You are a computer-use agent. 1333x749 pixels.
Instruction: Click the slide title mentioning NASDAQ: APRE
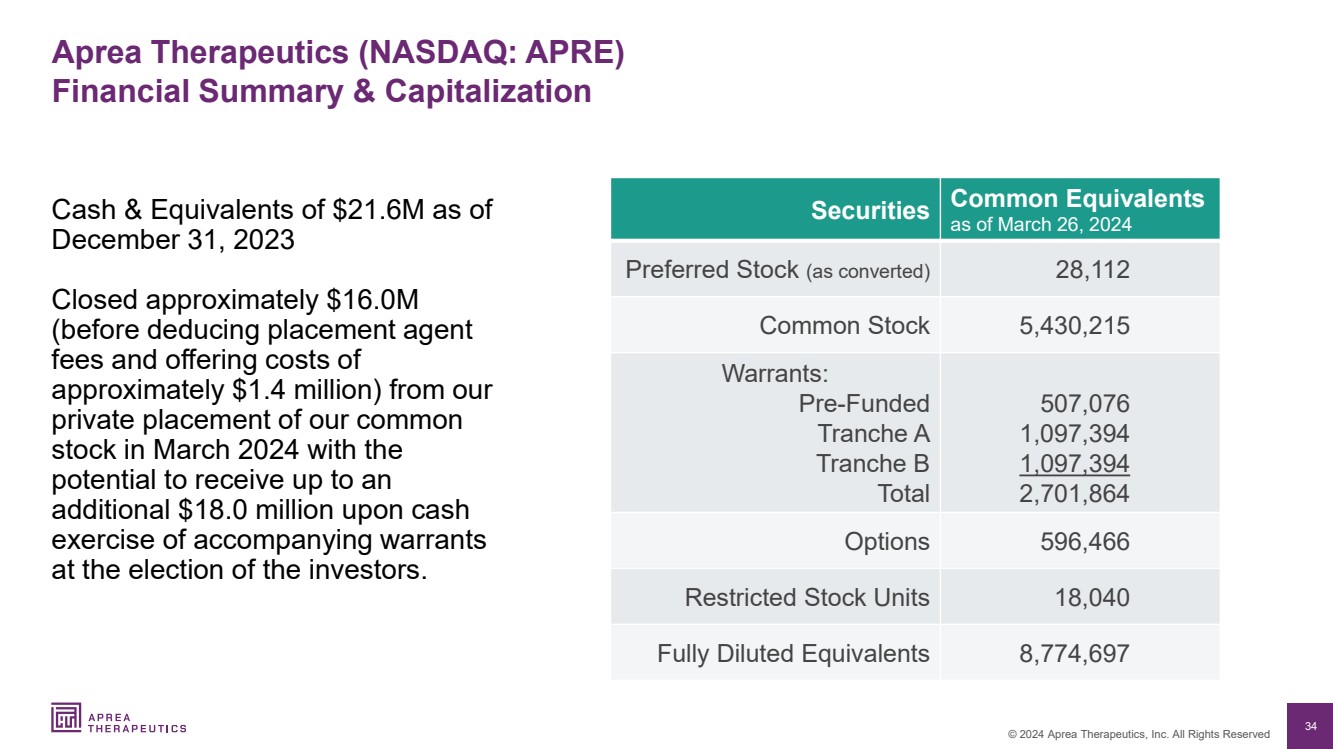click(x=338, y=53)
